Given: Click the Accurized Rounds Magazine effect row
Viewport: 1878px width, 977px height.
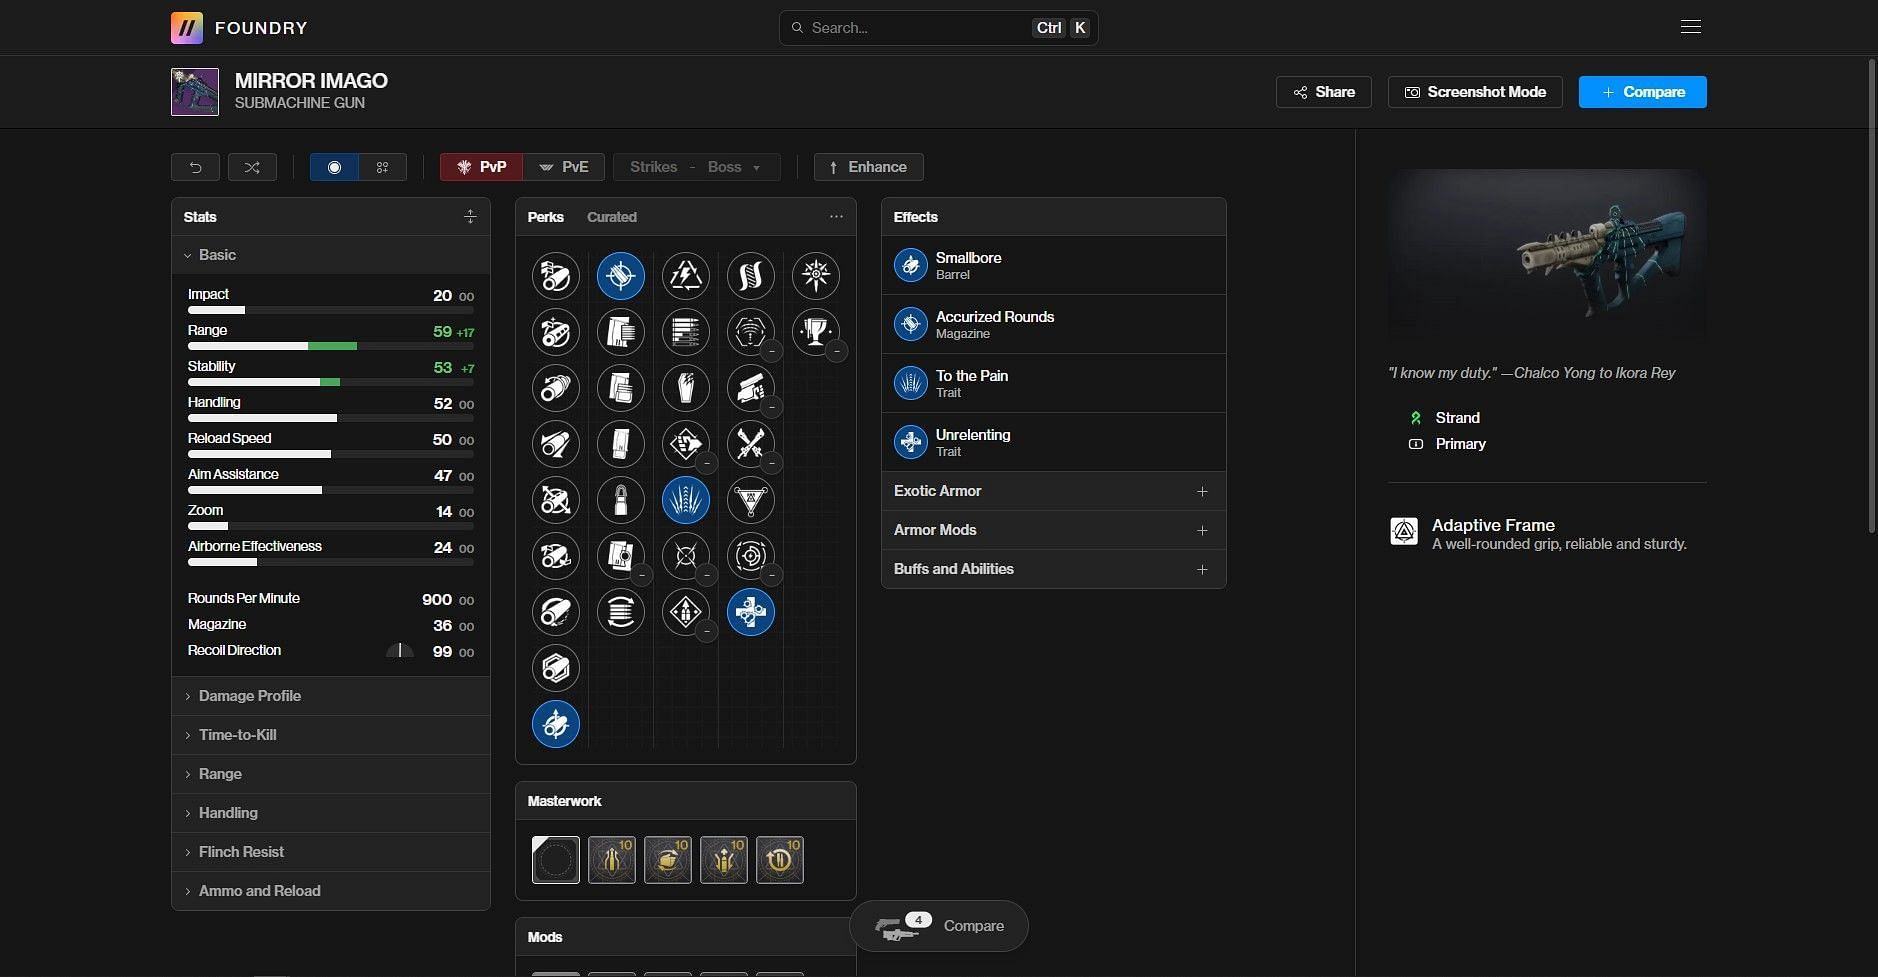Looking at the screenshot, I should point(1053,324).
